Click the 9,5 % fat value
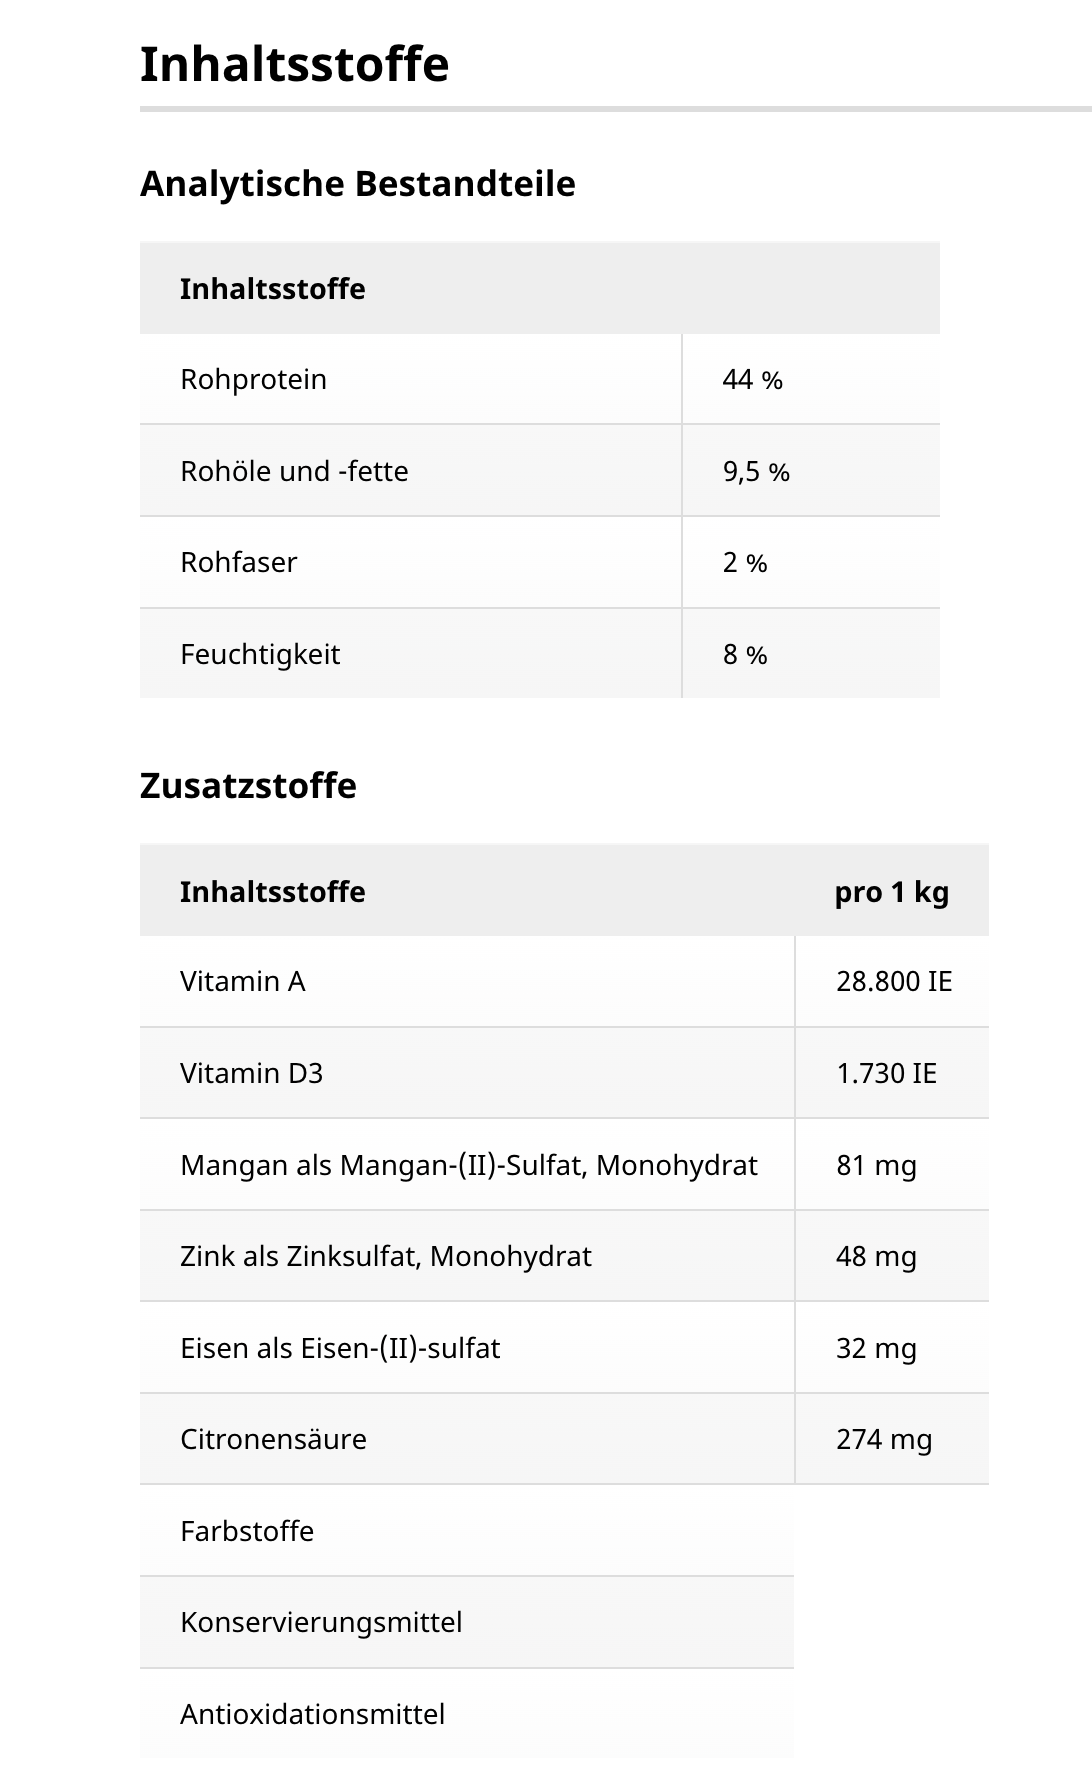The height and width of the screenshot is (1770, 1092). pyautogui.click(x=756, y=472)
